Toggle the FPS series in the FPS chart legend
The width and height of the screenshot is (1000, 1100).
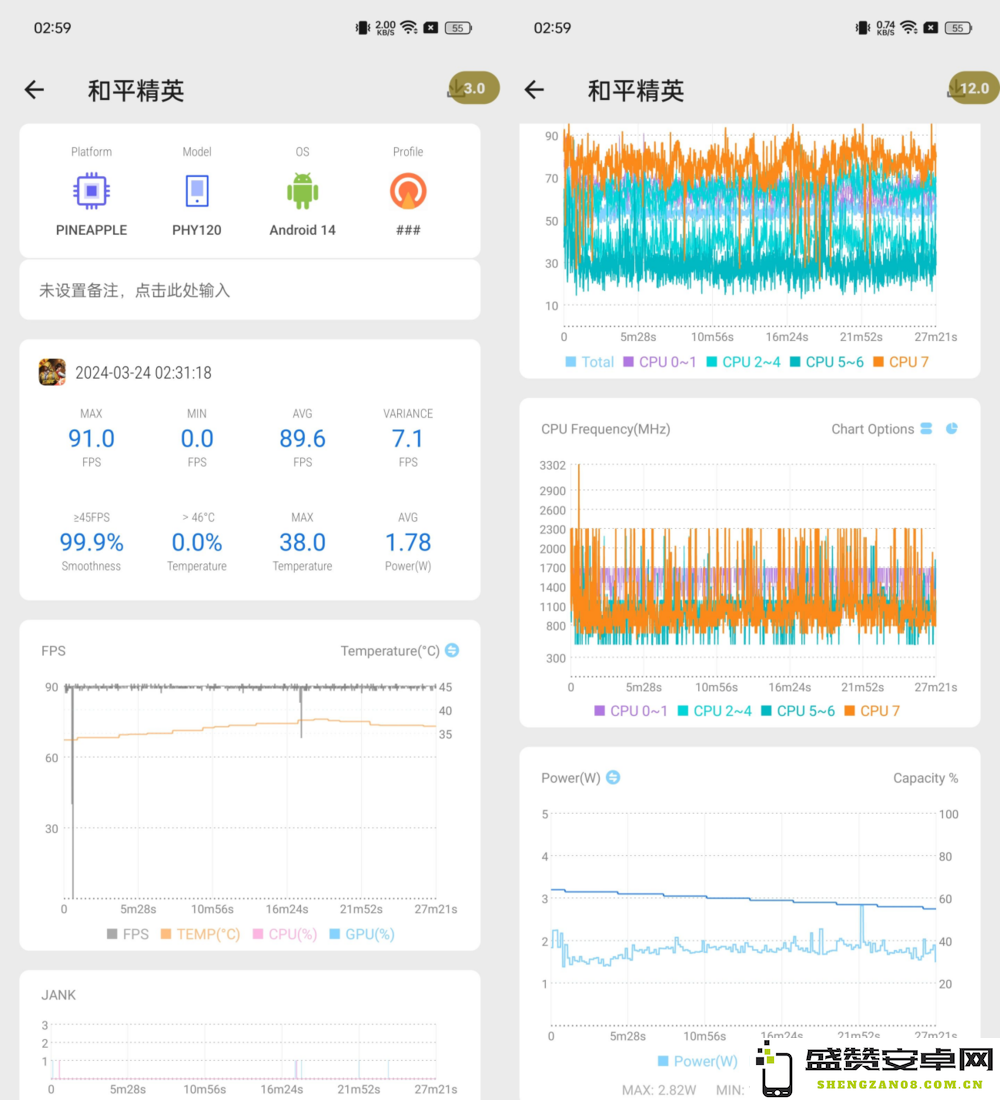click(128, 934)
